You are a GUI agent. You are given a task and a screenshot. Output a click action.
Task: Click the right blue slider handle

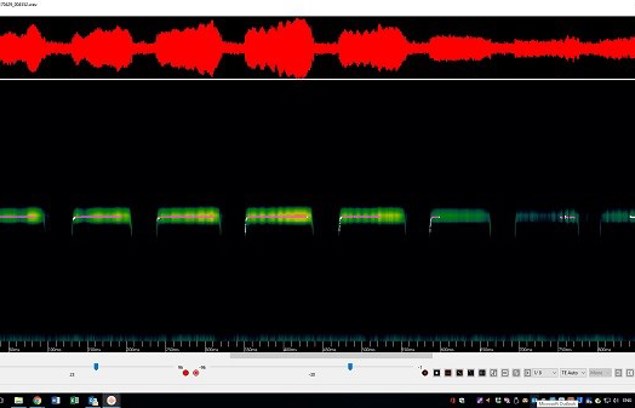click(349, 367)
